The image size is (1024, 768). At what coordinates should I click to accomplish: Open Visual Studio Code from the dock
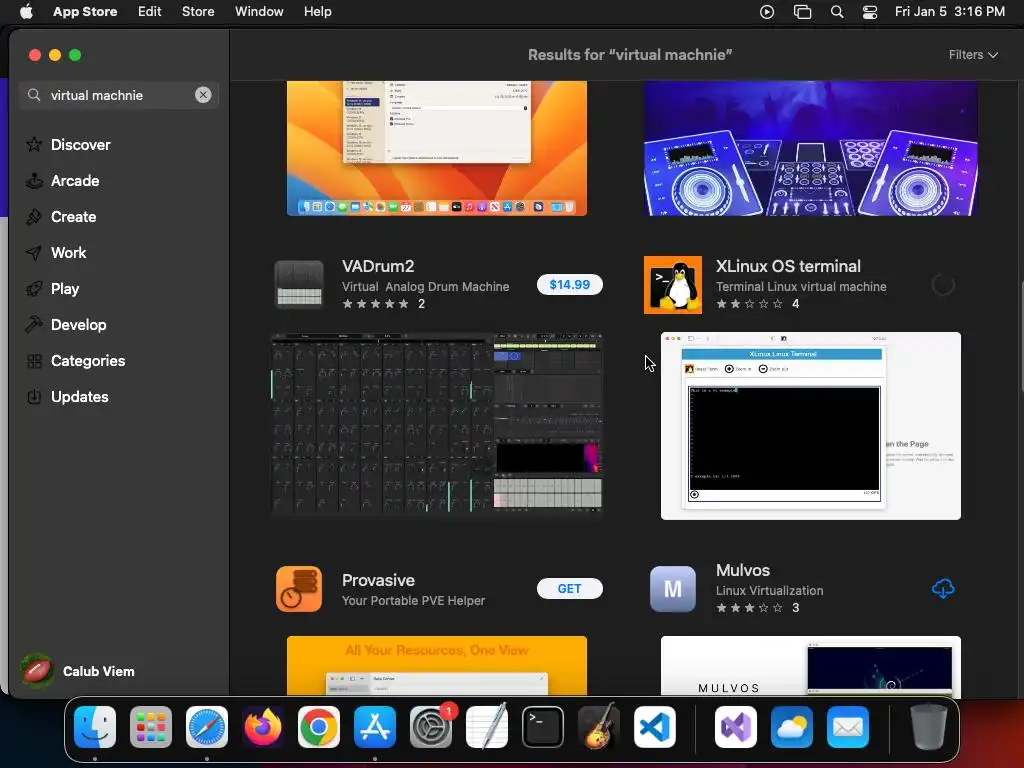click(655, 727)
